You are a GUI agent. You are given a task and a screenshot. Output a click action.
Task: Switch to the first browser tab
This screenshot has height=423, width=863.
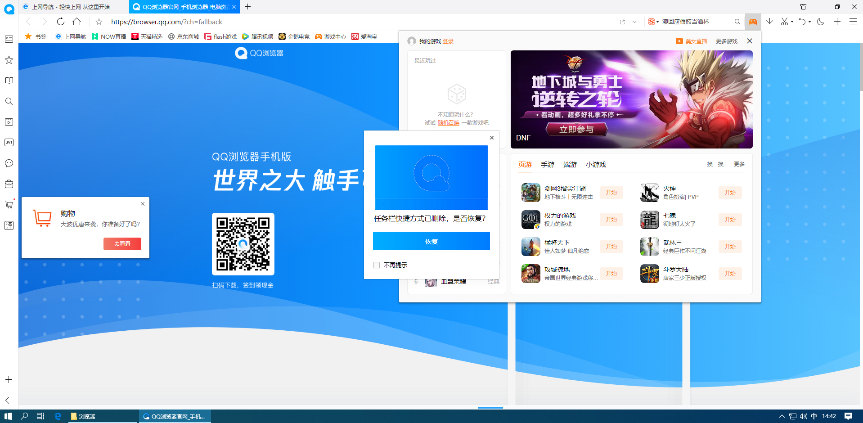(73, 7)
